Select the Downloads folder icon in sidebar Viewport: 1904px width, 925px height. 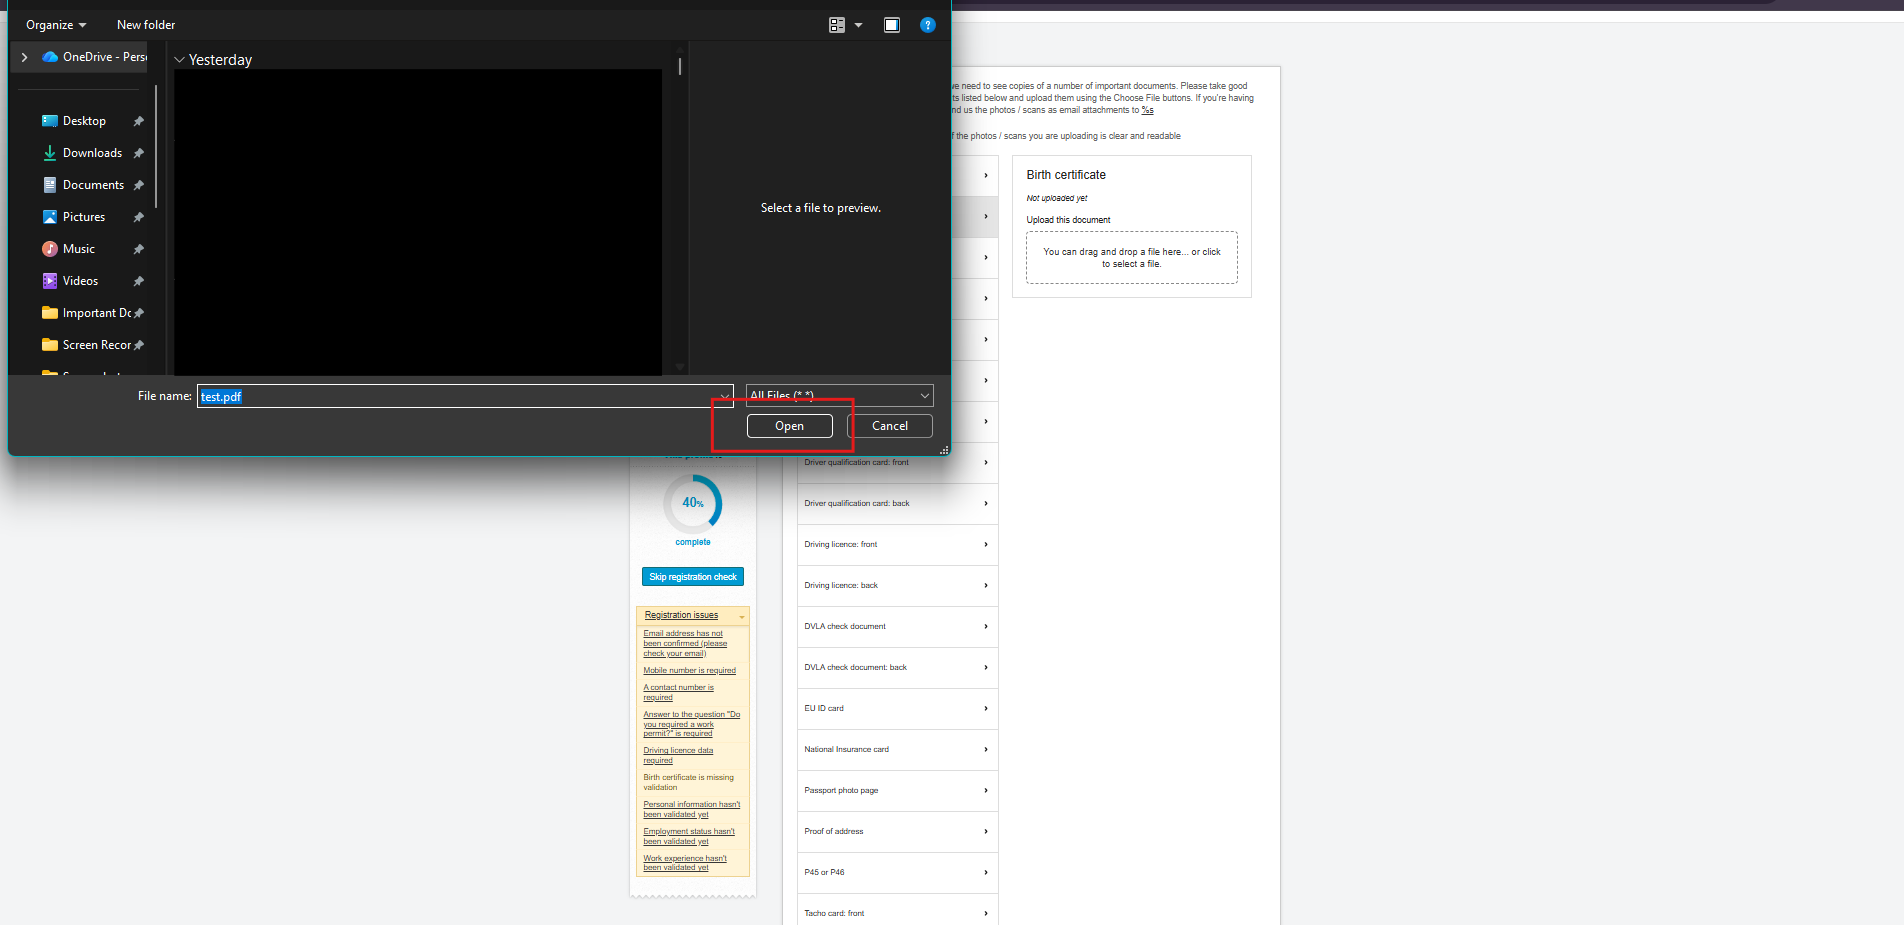pos(51,153)
